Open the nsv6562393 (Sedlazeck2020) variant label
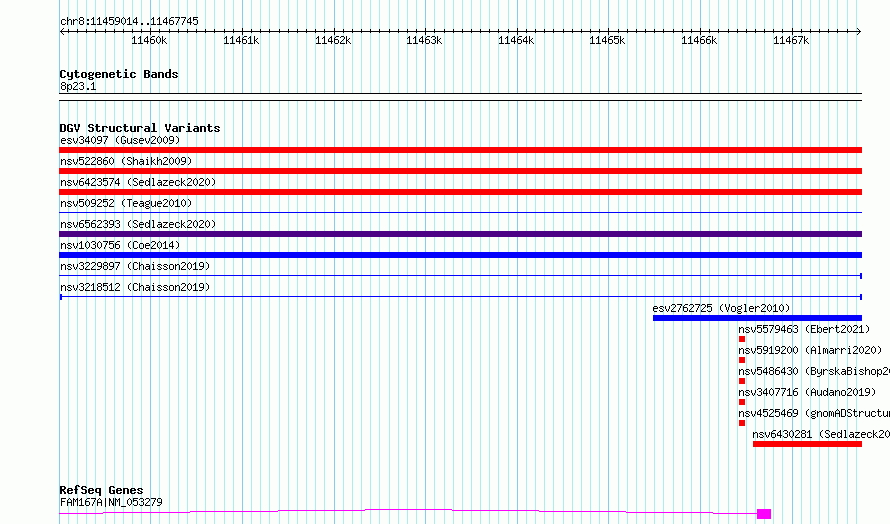Image resolution: width=890 pixels, height=524 pixels. click(138, 224)
